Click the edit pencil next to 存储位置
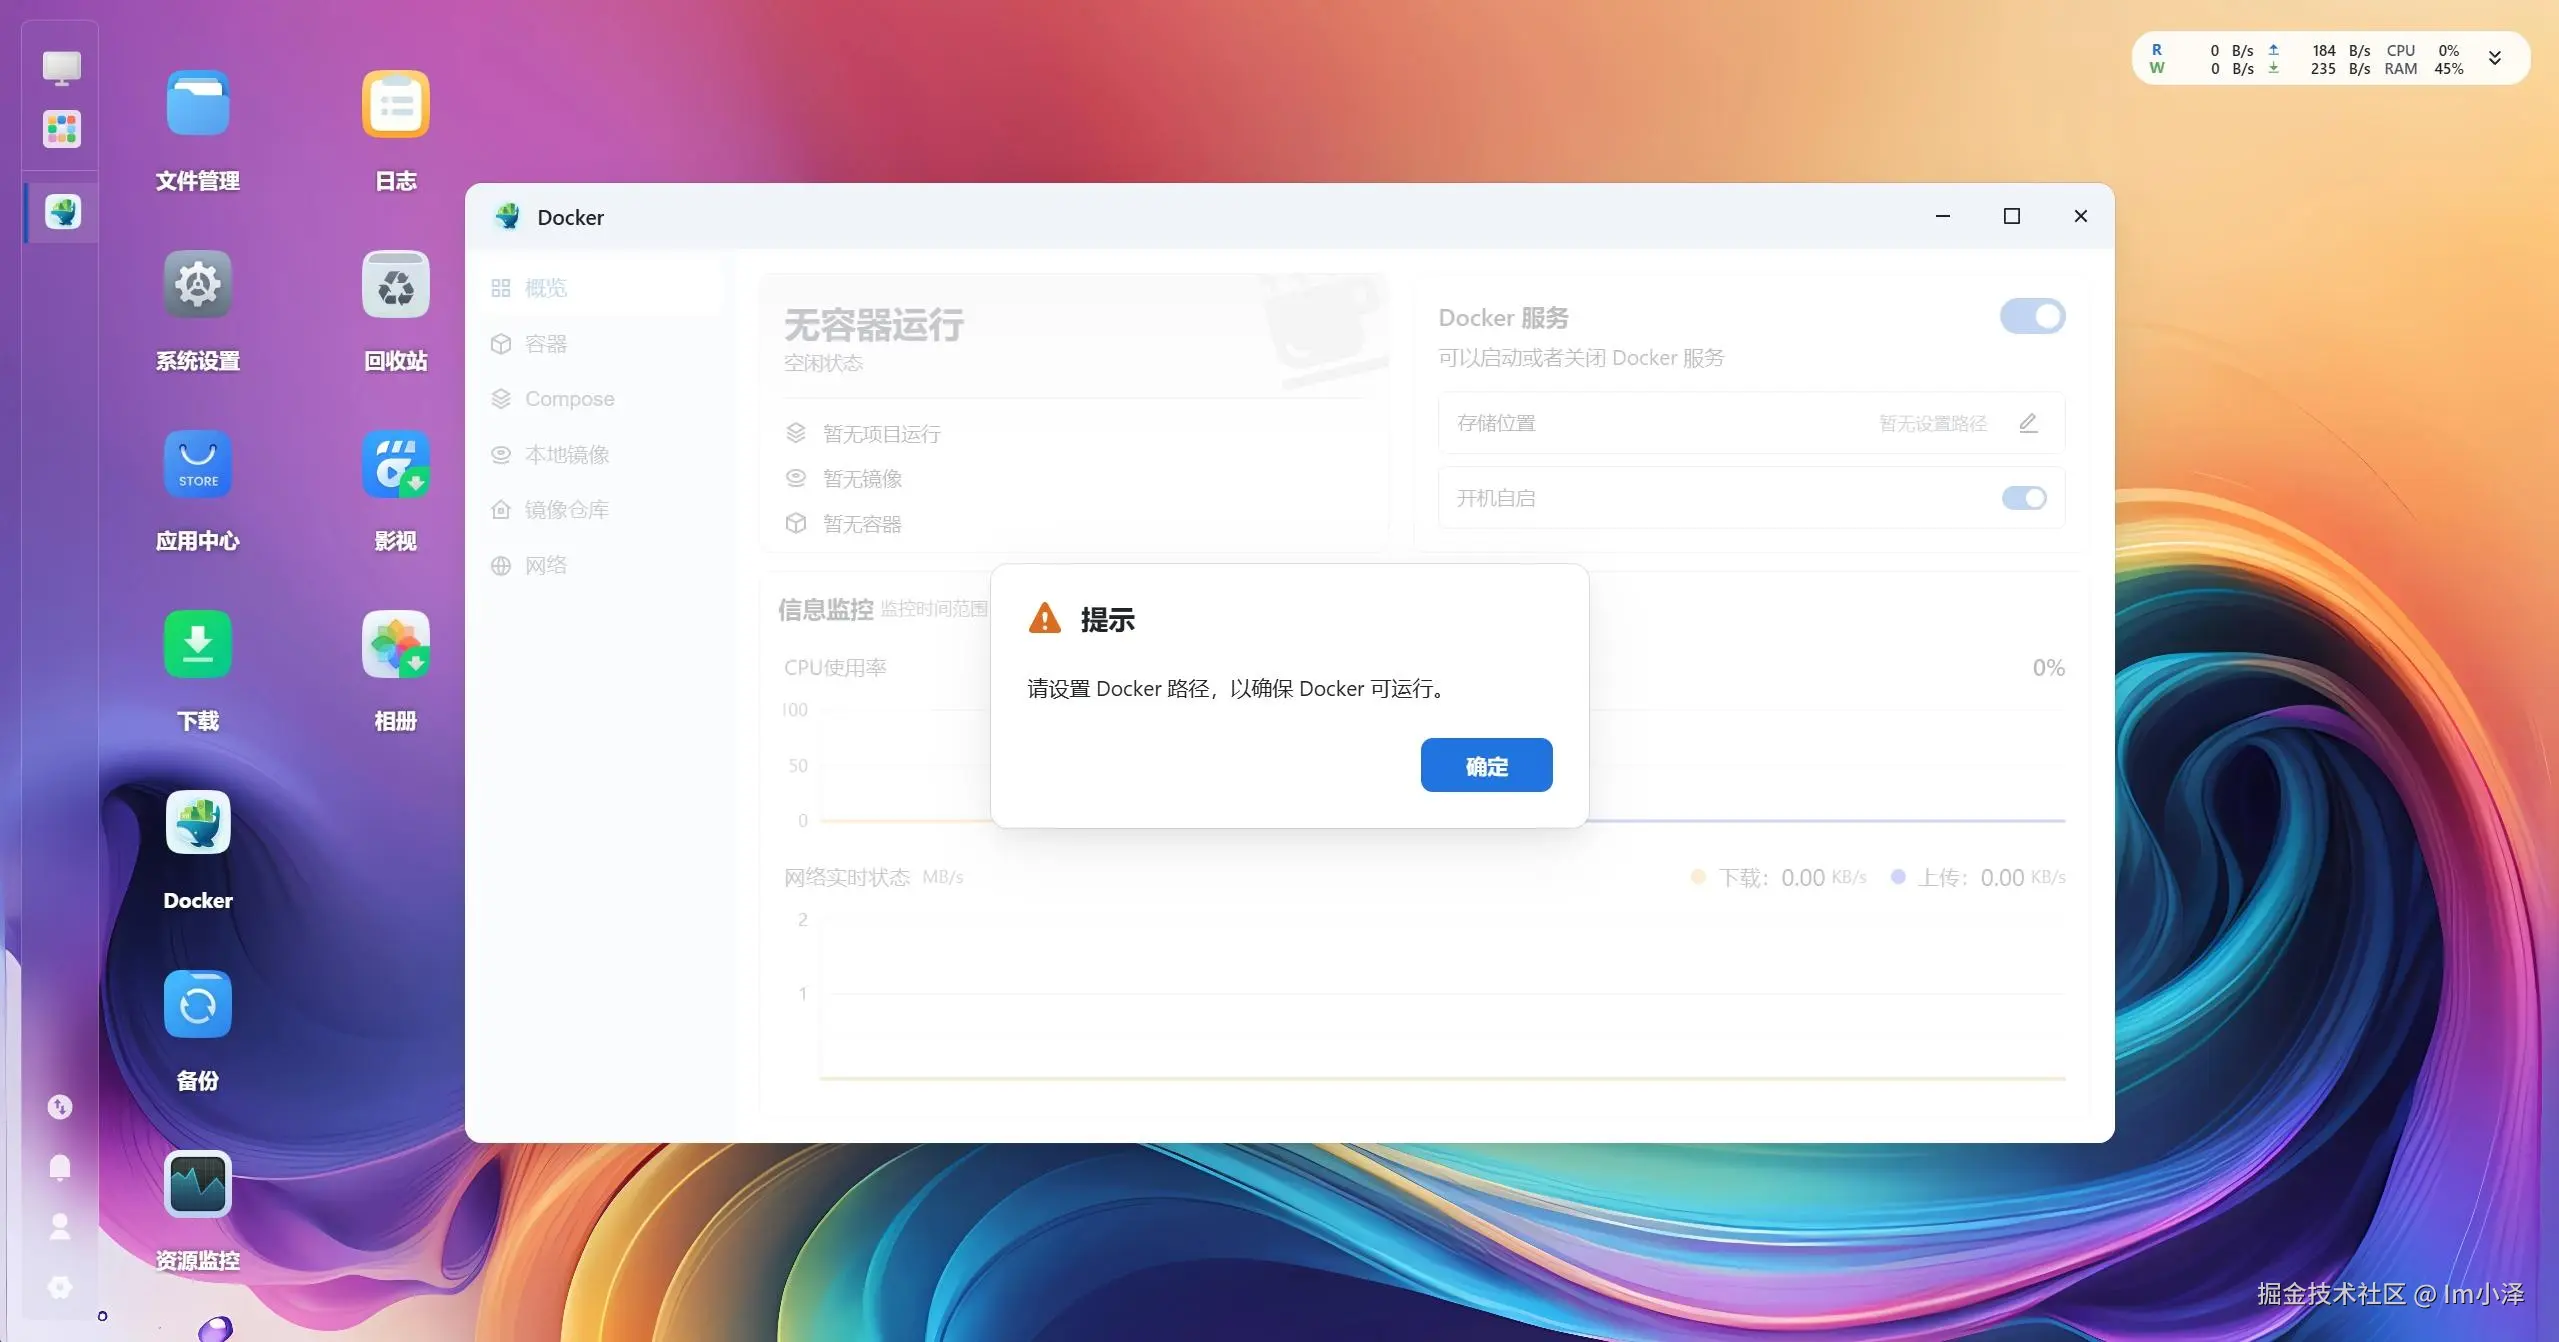 click(2028, 423)
